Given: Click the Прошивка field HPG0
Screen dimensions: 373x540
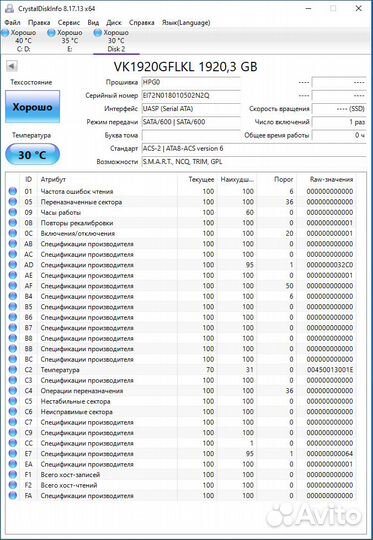Looking at the screenshot, I should click(191, 83).
